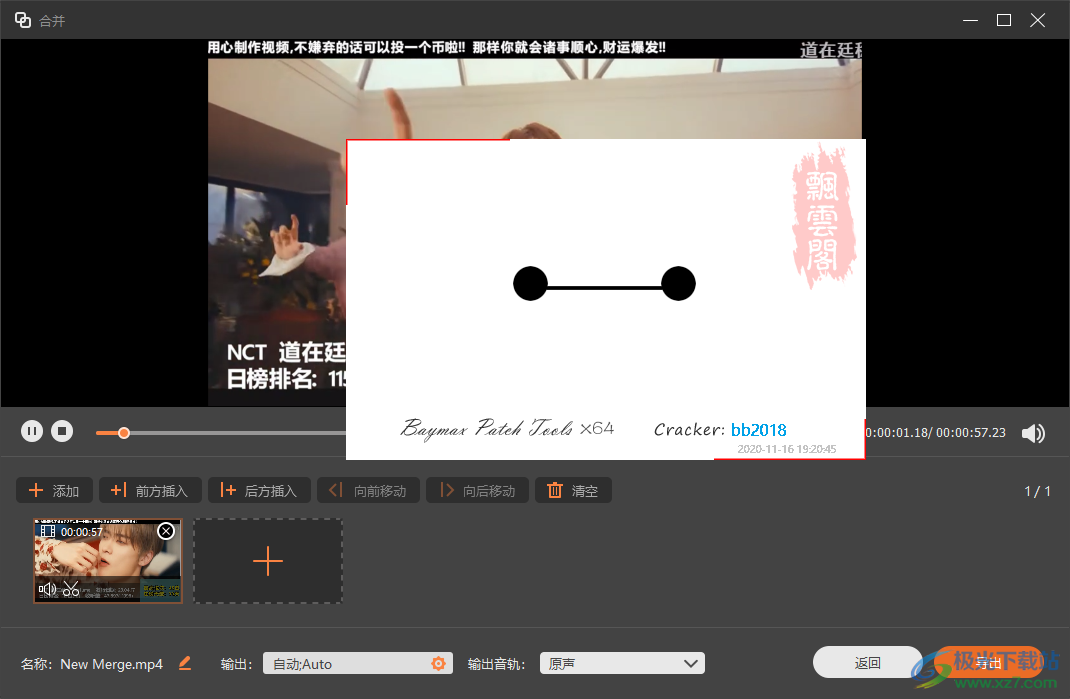Stop the video playback
Screen dimensions: 1070x699
point(62,431)
